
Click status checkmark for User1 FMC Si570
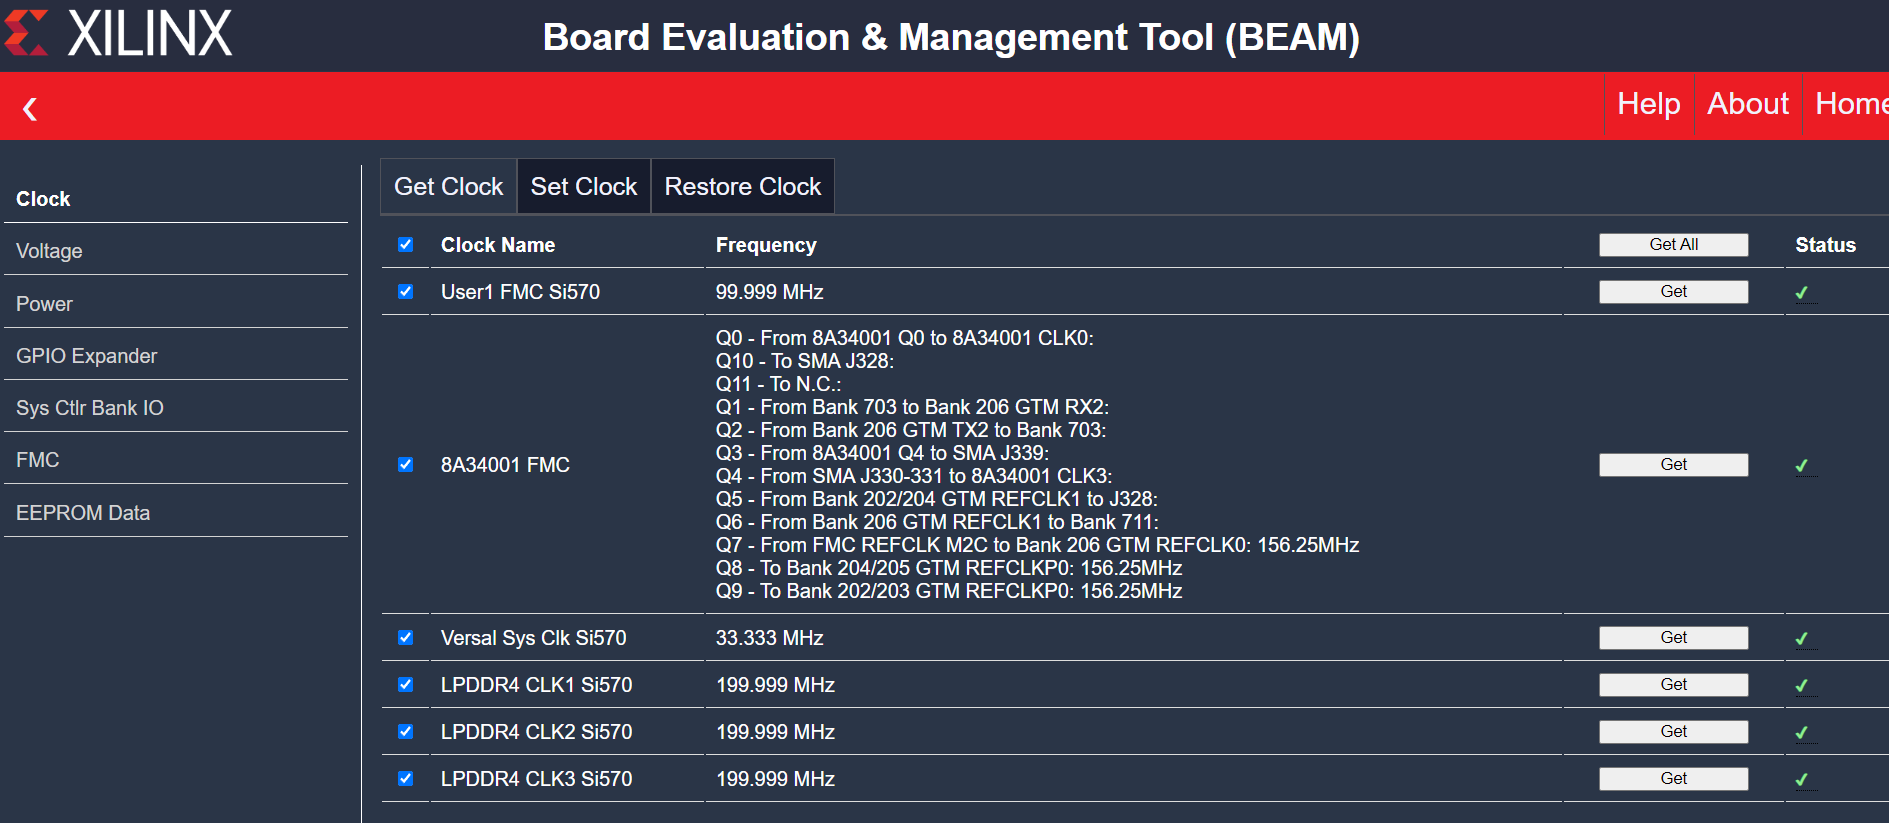pyautogui.click(x=1801, y=293)
